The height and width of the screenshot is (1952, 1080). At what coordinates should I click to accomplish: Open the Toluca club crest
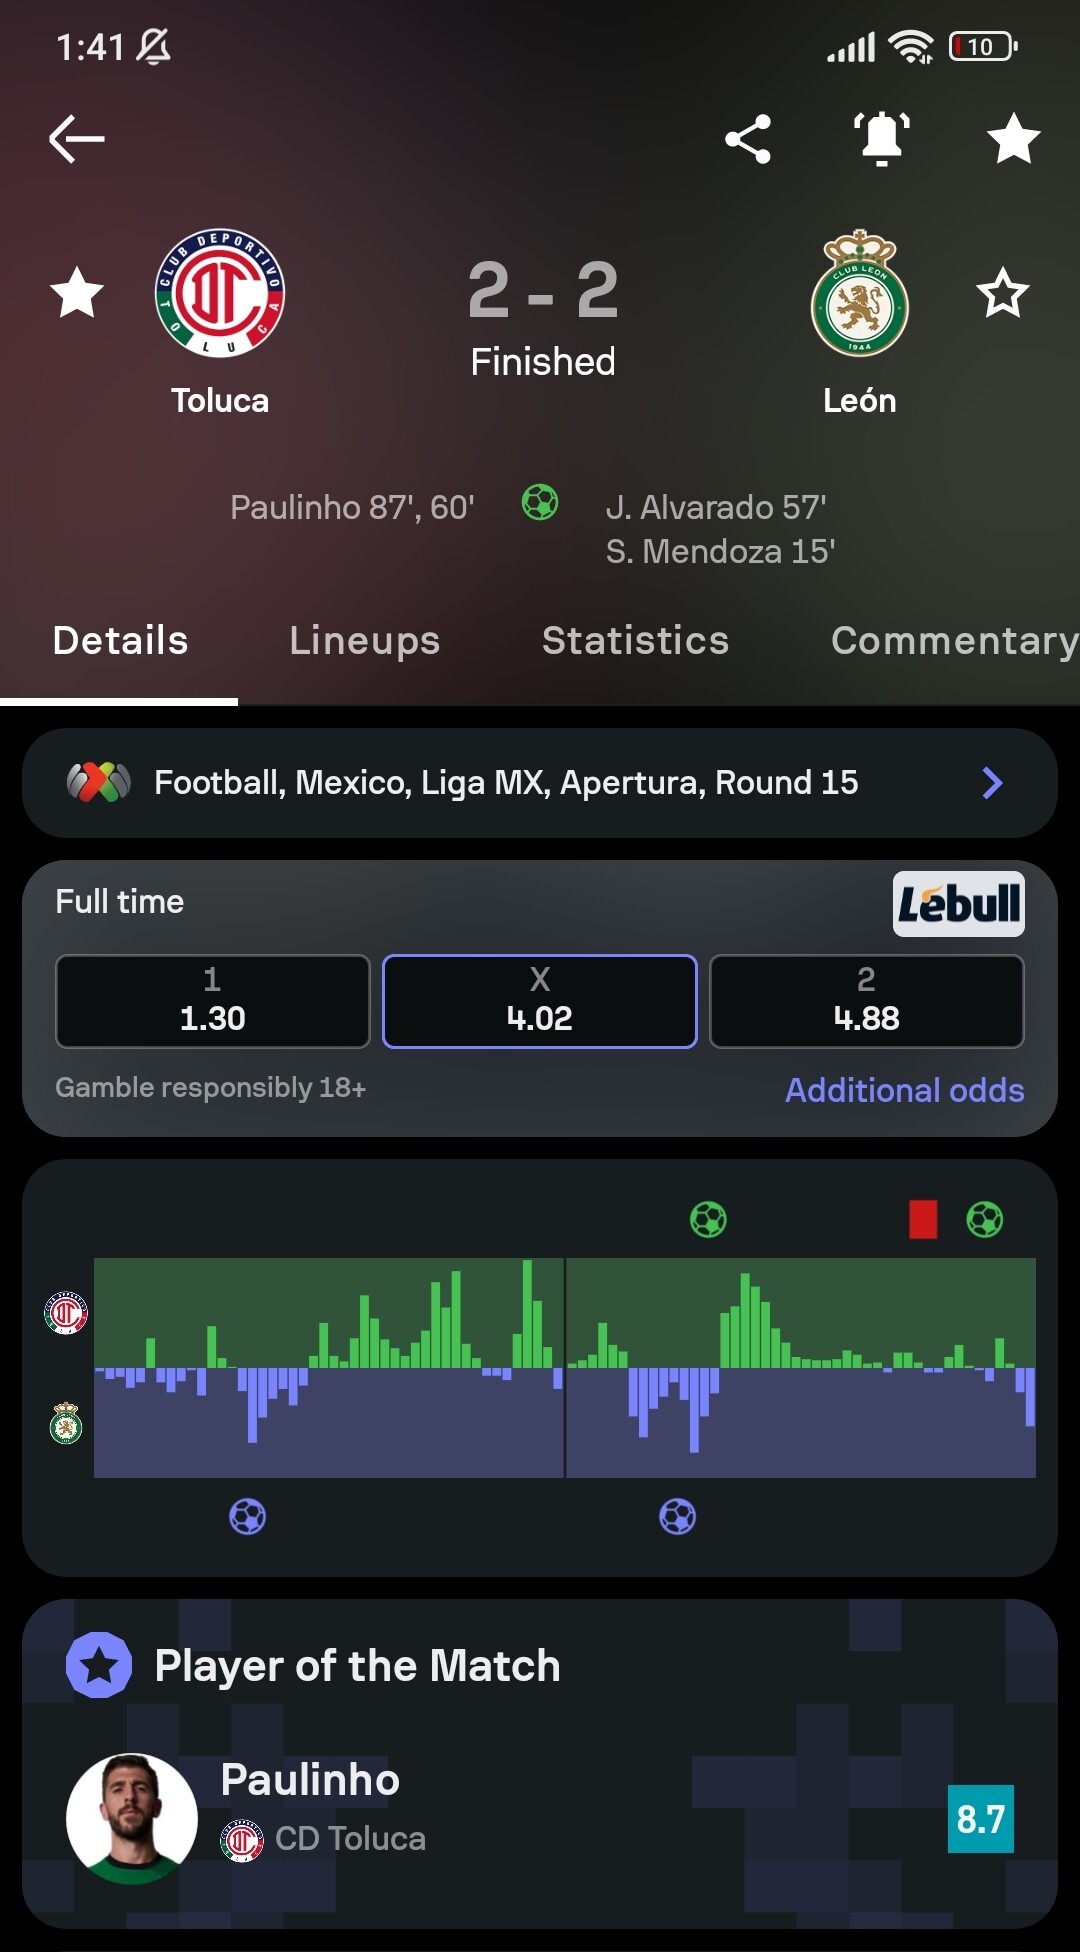click(x=220, y=293)
